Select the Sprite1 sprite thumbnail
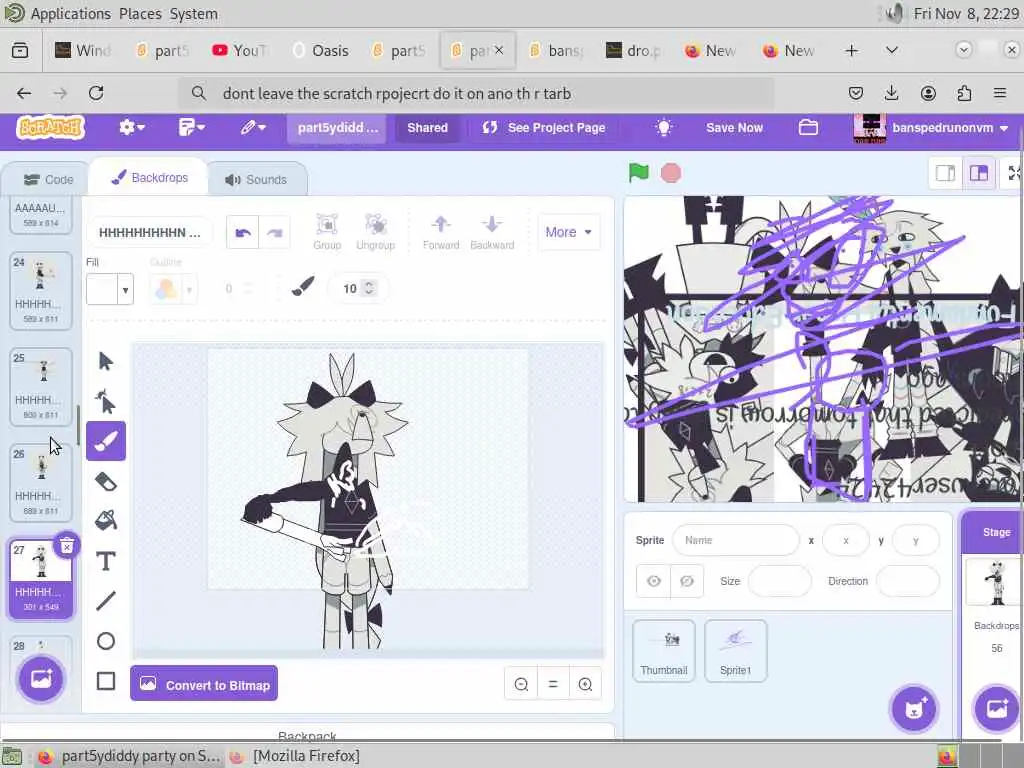 click(x=735, y=650)
